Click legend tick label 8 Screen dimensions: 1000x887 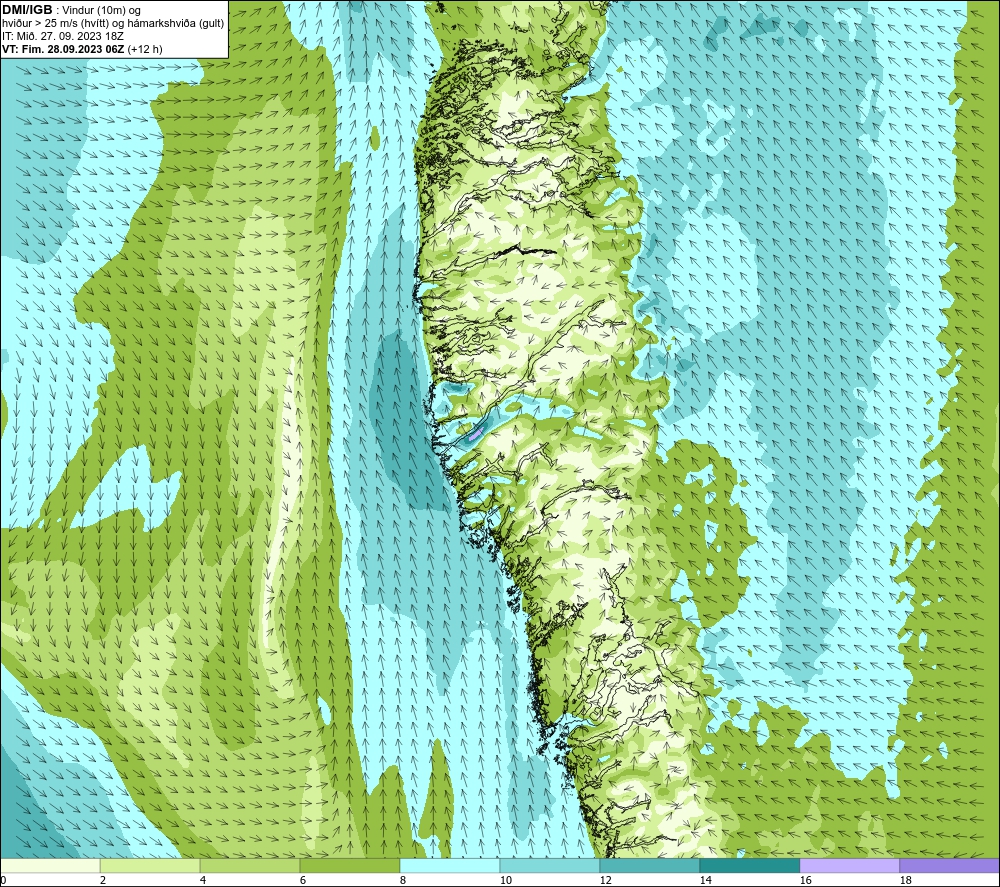(402, 881)
